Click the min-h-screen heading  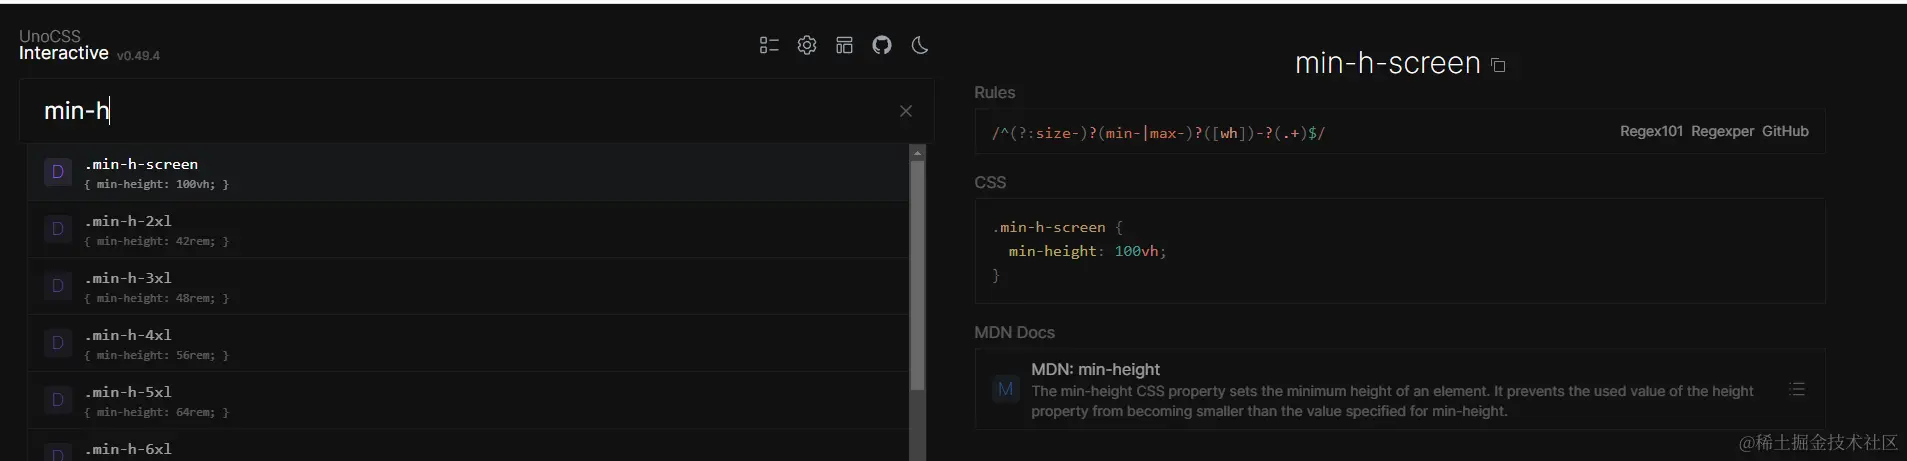coord(1387,63)
